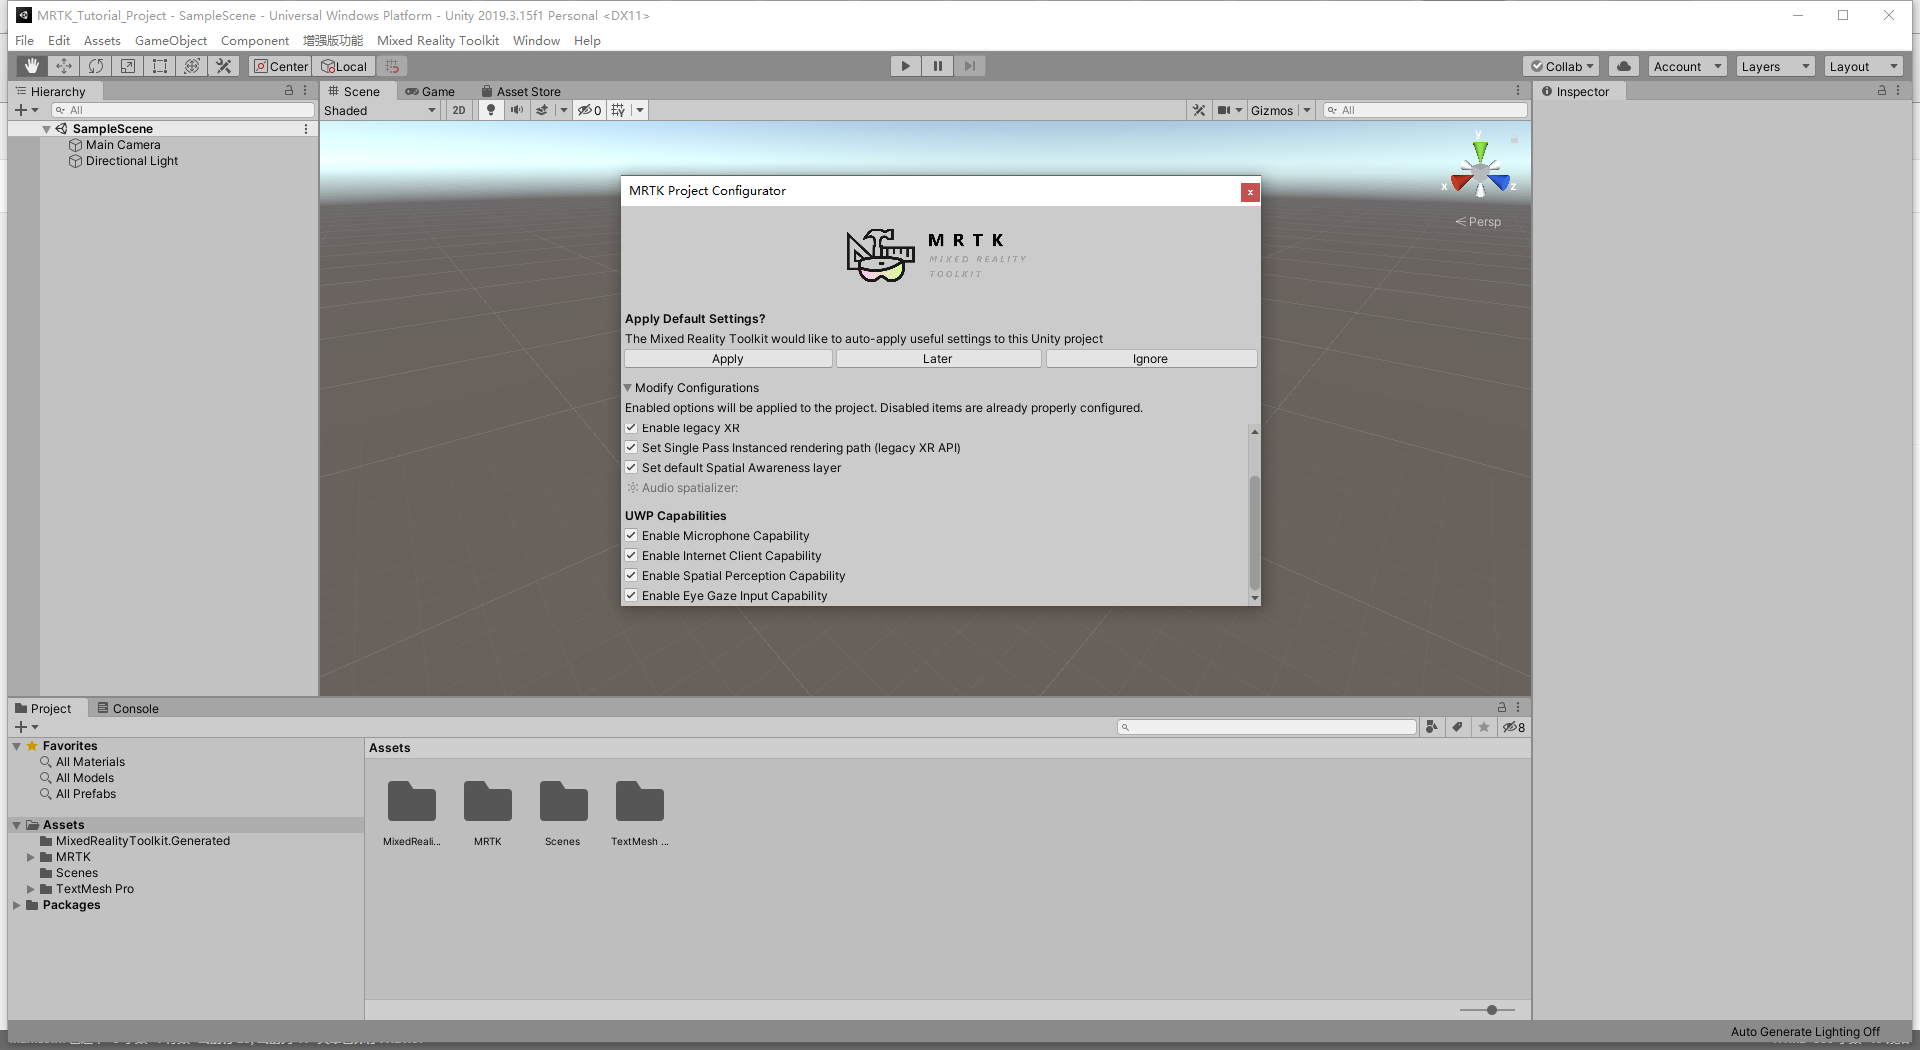Image resolution: width=1920 pixels, height=1050 pixels.
Task: Open Scene component tools icon near Gizmos
Action: (x=1199, y=110)
